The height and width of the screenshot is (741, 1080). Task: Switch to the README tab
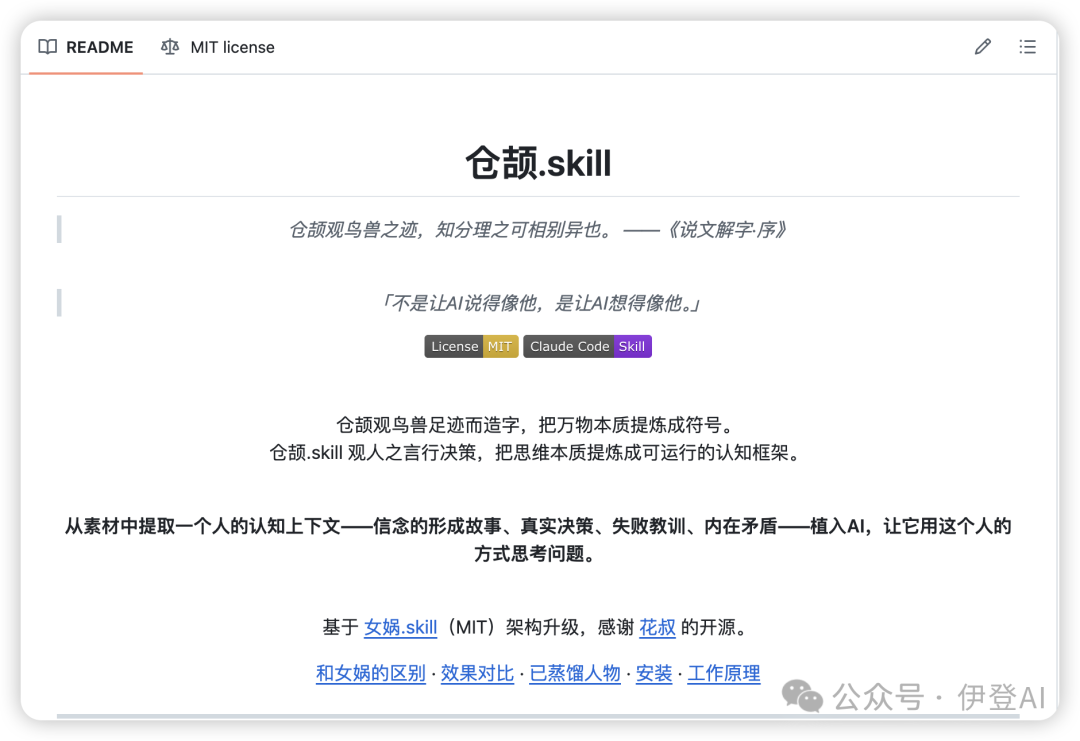[x=99, y=47]
